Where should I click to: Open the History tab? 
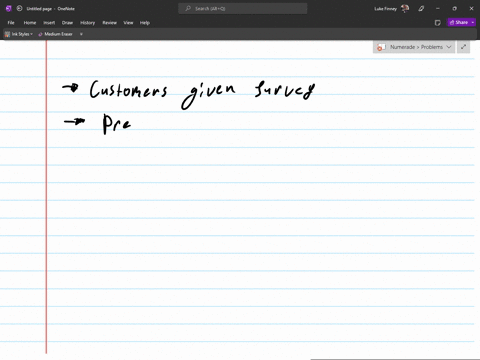click(x=87, y=23)
